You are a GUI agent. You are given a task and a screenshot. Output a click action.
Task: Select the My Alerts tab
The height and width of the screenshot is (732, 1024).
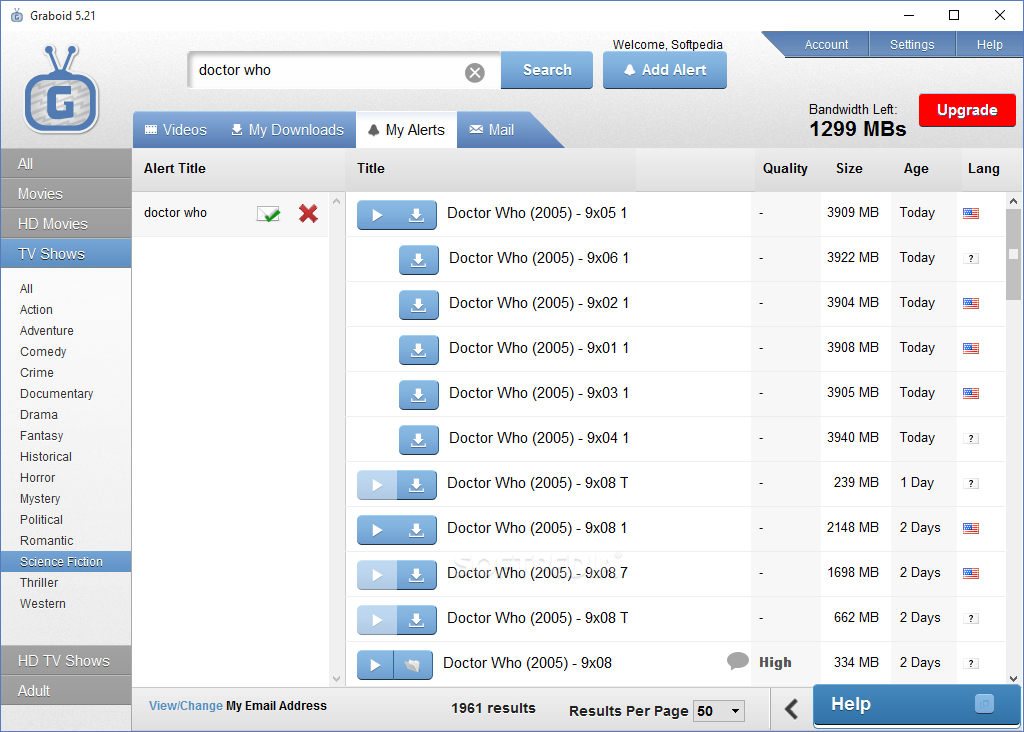click(x=406, y=130)
